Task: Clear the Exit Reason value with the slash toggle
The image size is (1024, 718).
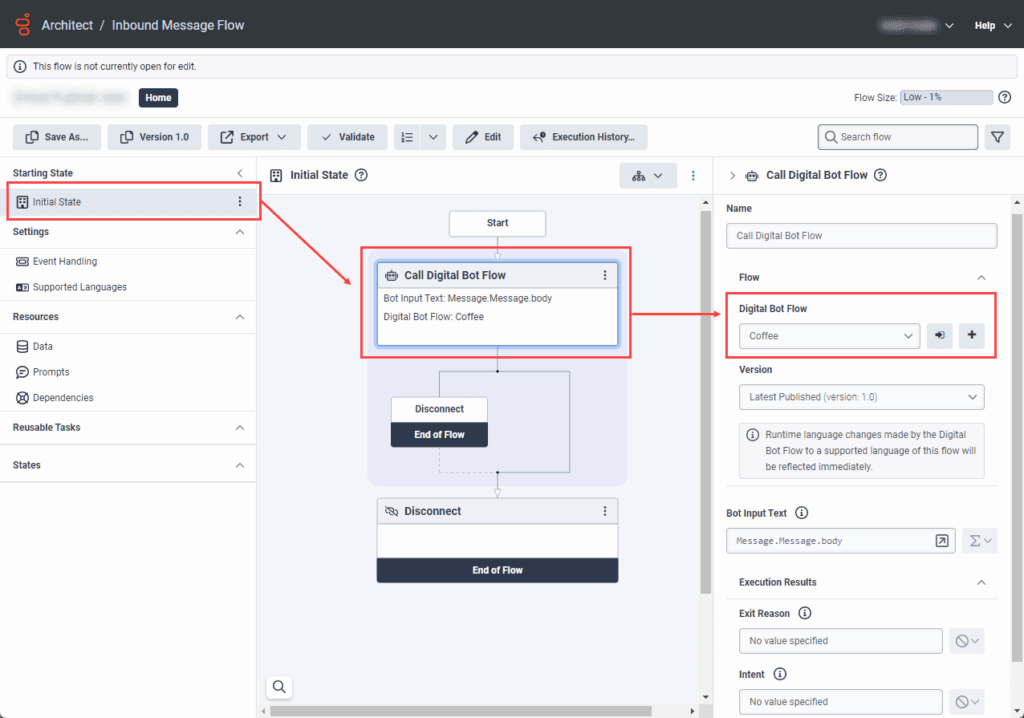Action: 966,641
